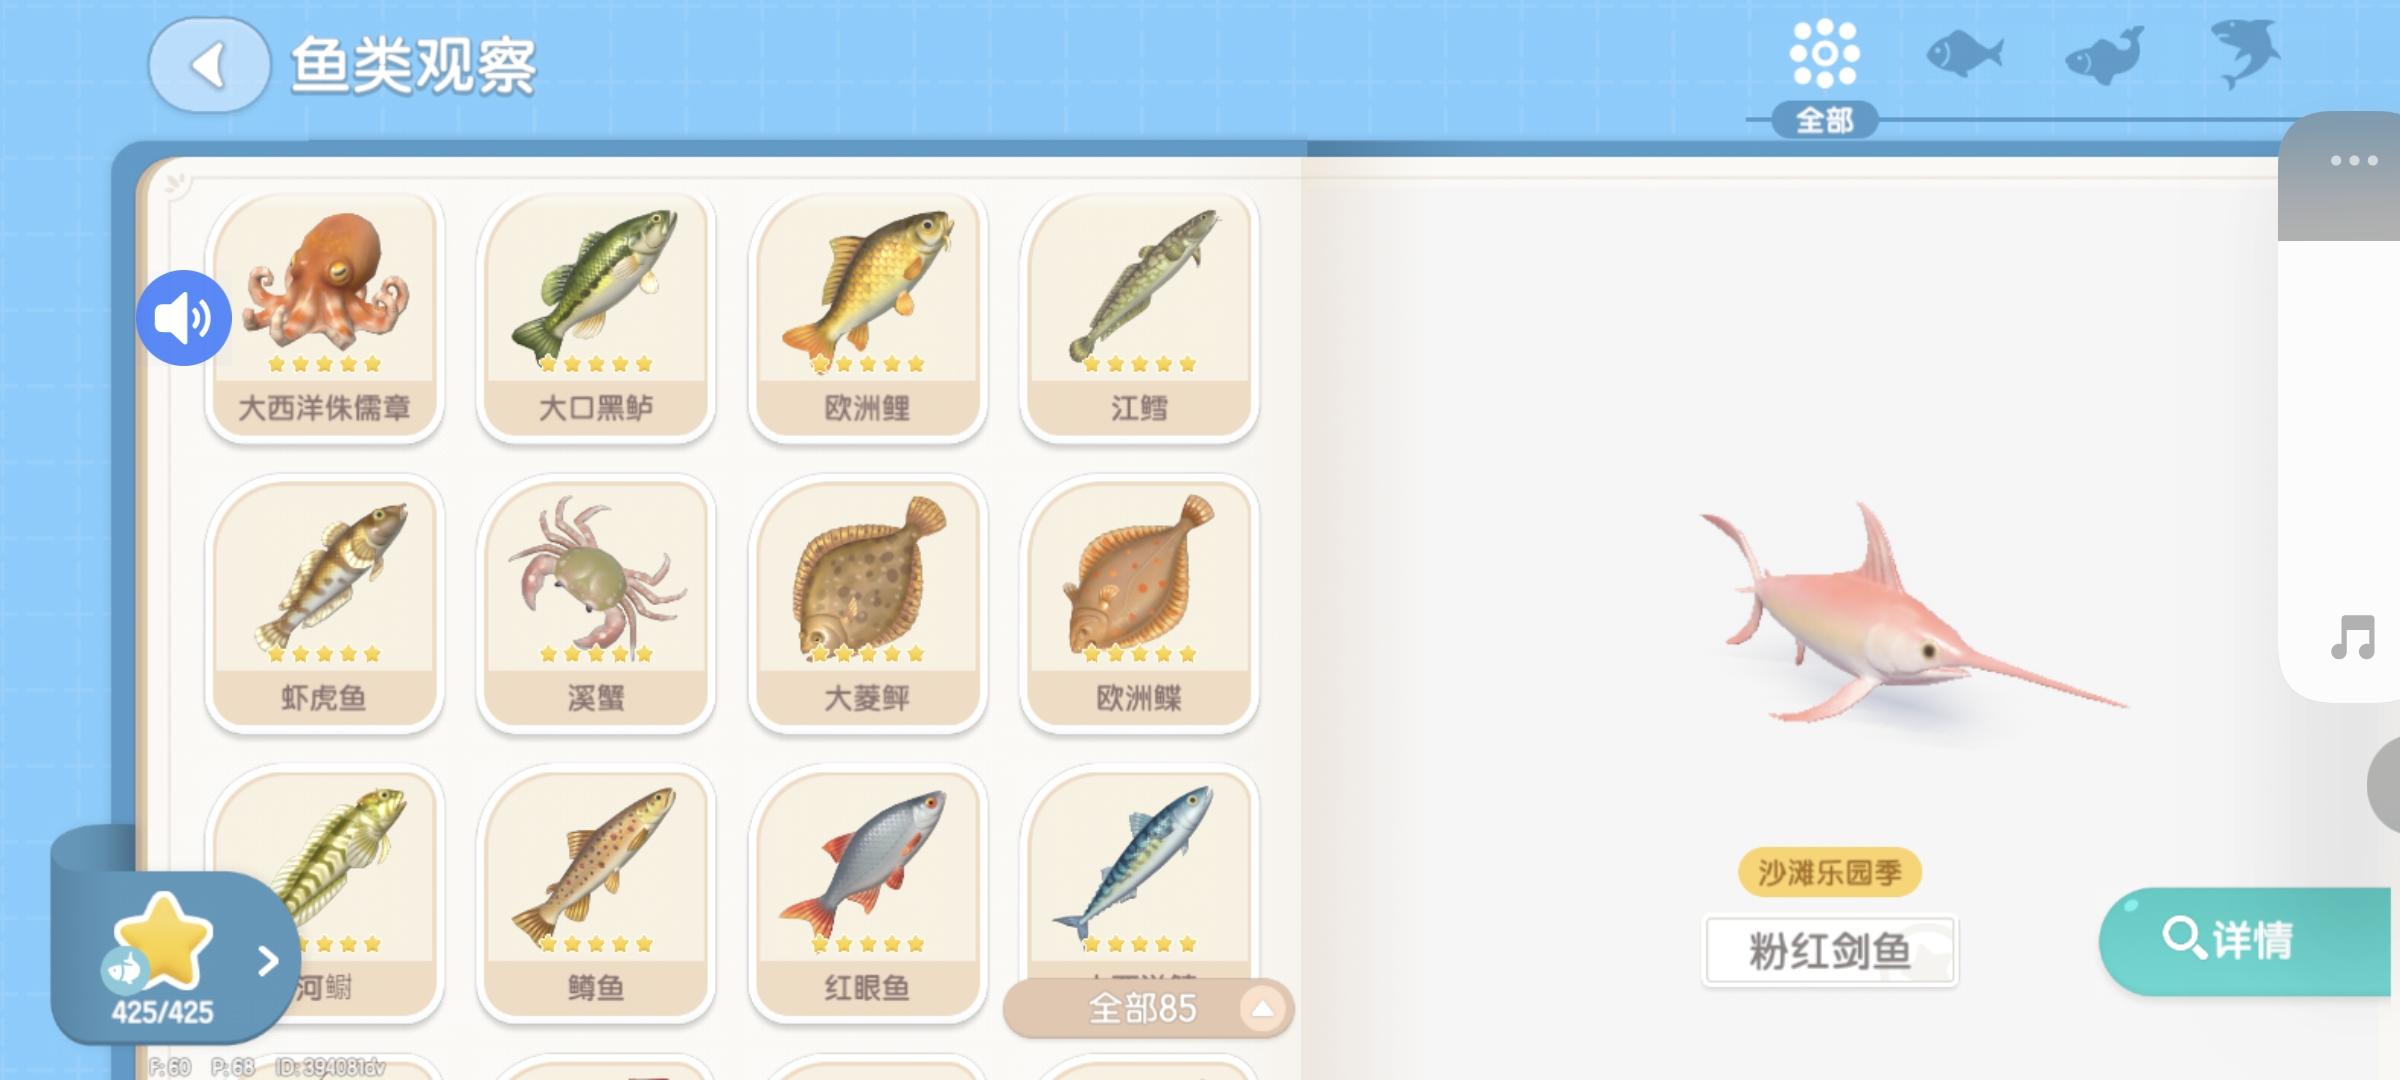Filter by dolphin-shaped fish icon

coord(2104,55)
